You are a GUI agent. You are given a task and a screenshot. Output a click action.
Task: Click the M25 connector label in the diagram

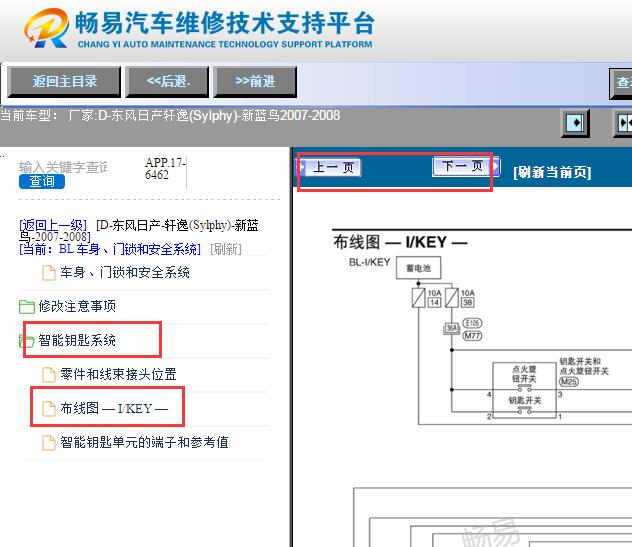[569, 382]
